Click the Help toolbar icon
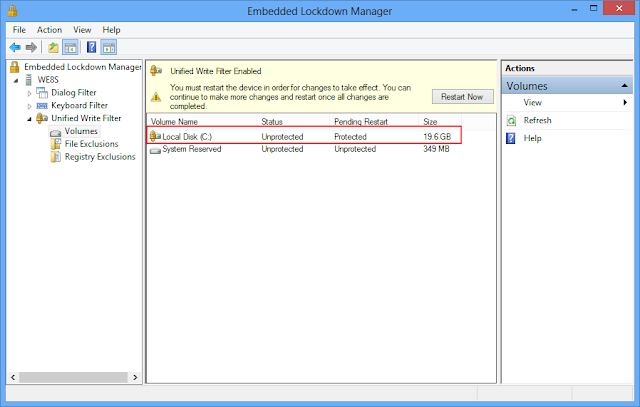640x407 pixels. tap(91, 47)
